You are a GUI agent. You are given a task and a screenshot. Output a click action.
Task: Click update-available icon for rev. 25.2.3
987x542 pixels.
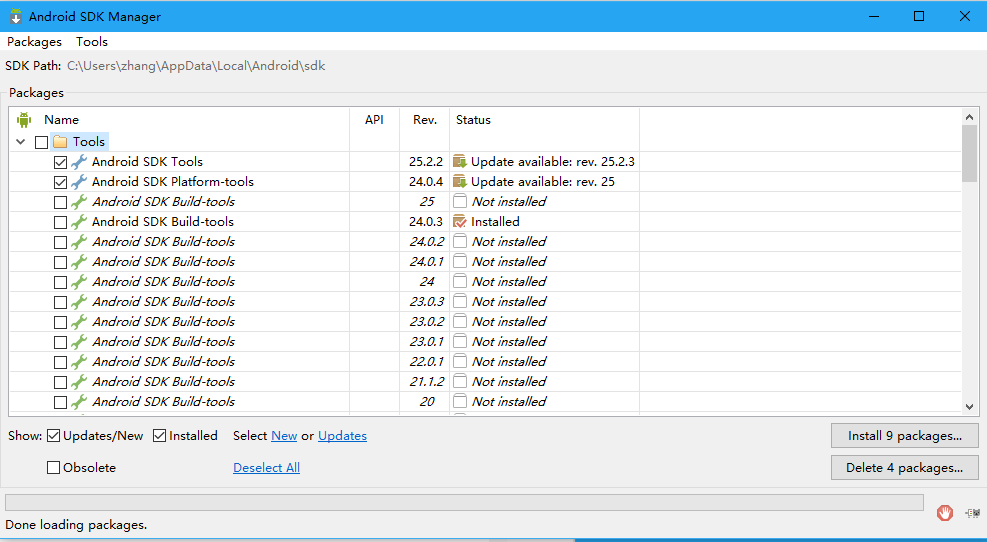(x=460, y=162)
